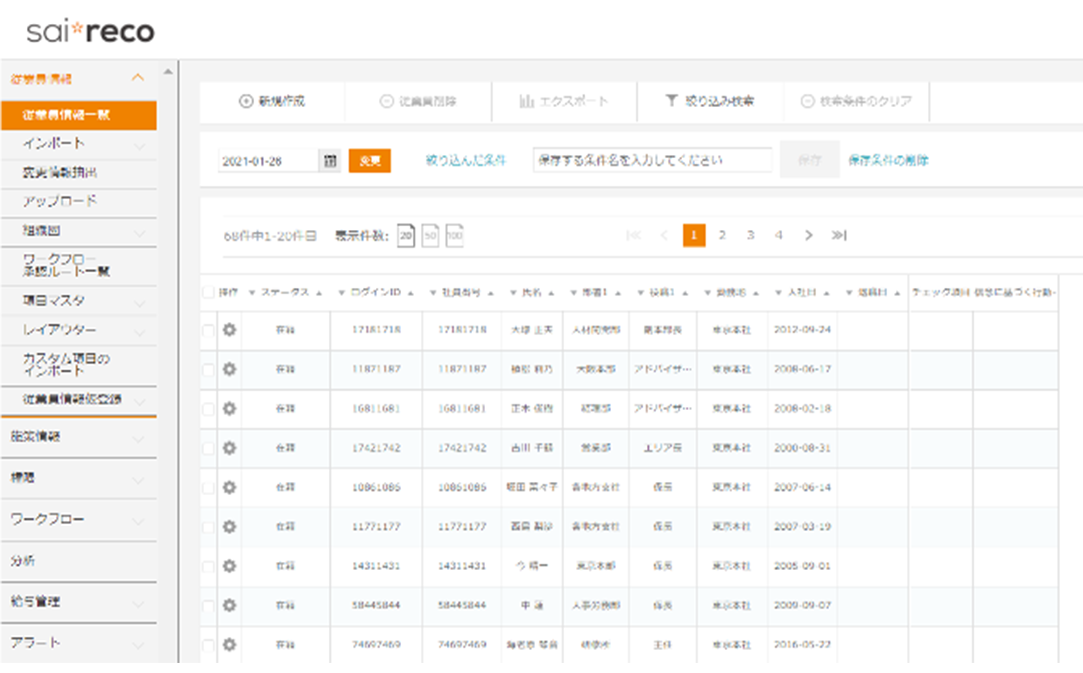Viewport: 1083px width, 673px height.
Task: Click the saved condition name input field
Action: 652,160
